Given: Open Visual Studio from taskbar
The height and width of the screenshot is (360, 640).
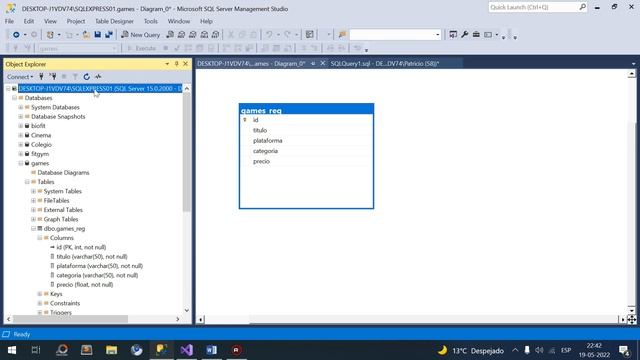Looking at the screenshot, I should point(187,350).
